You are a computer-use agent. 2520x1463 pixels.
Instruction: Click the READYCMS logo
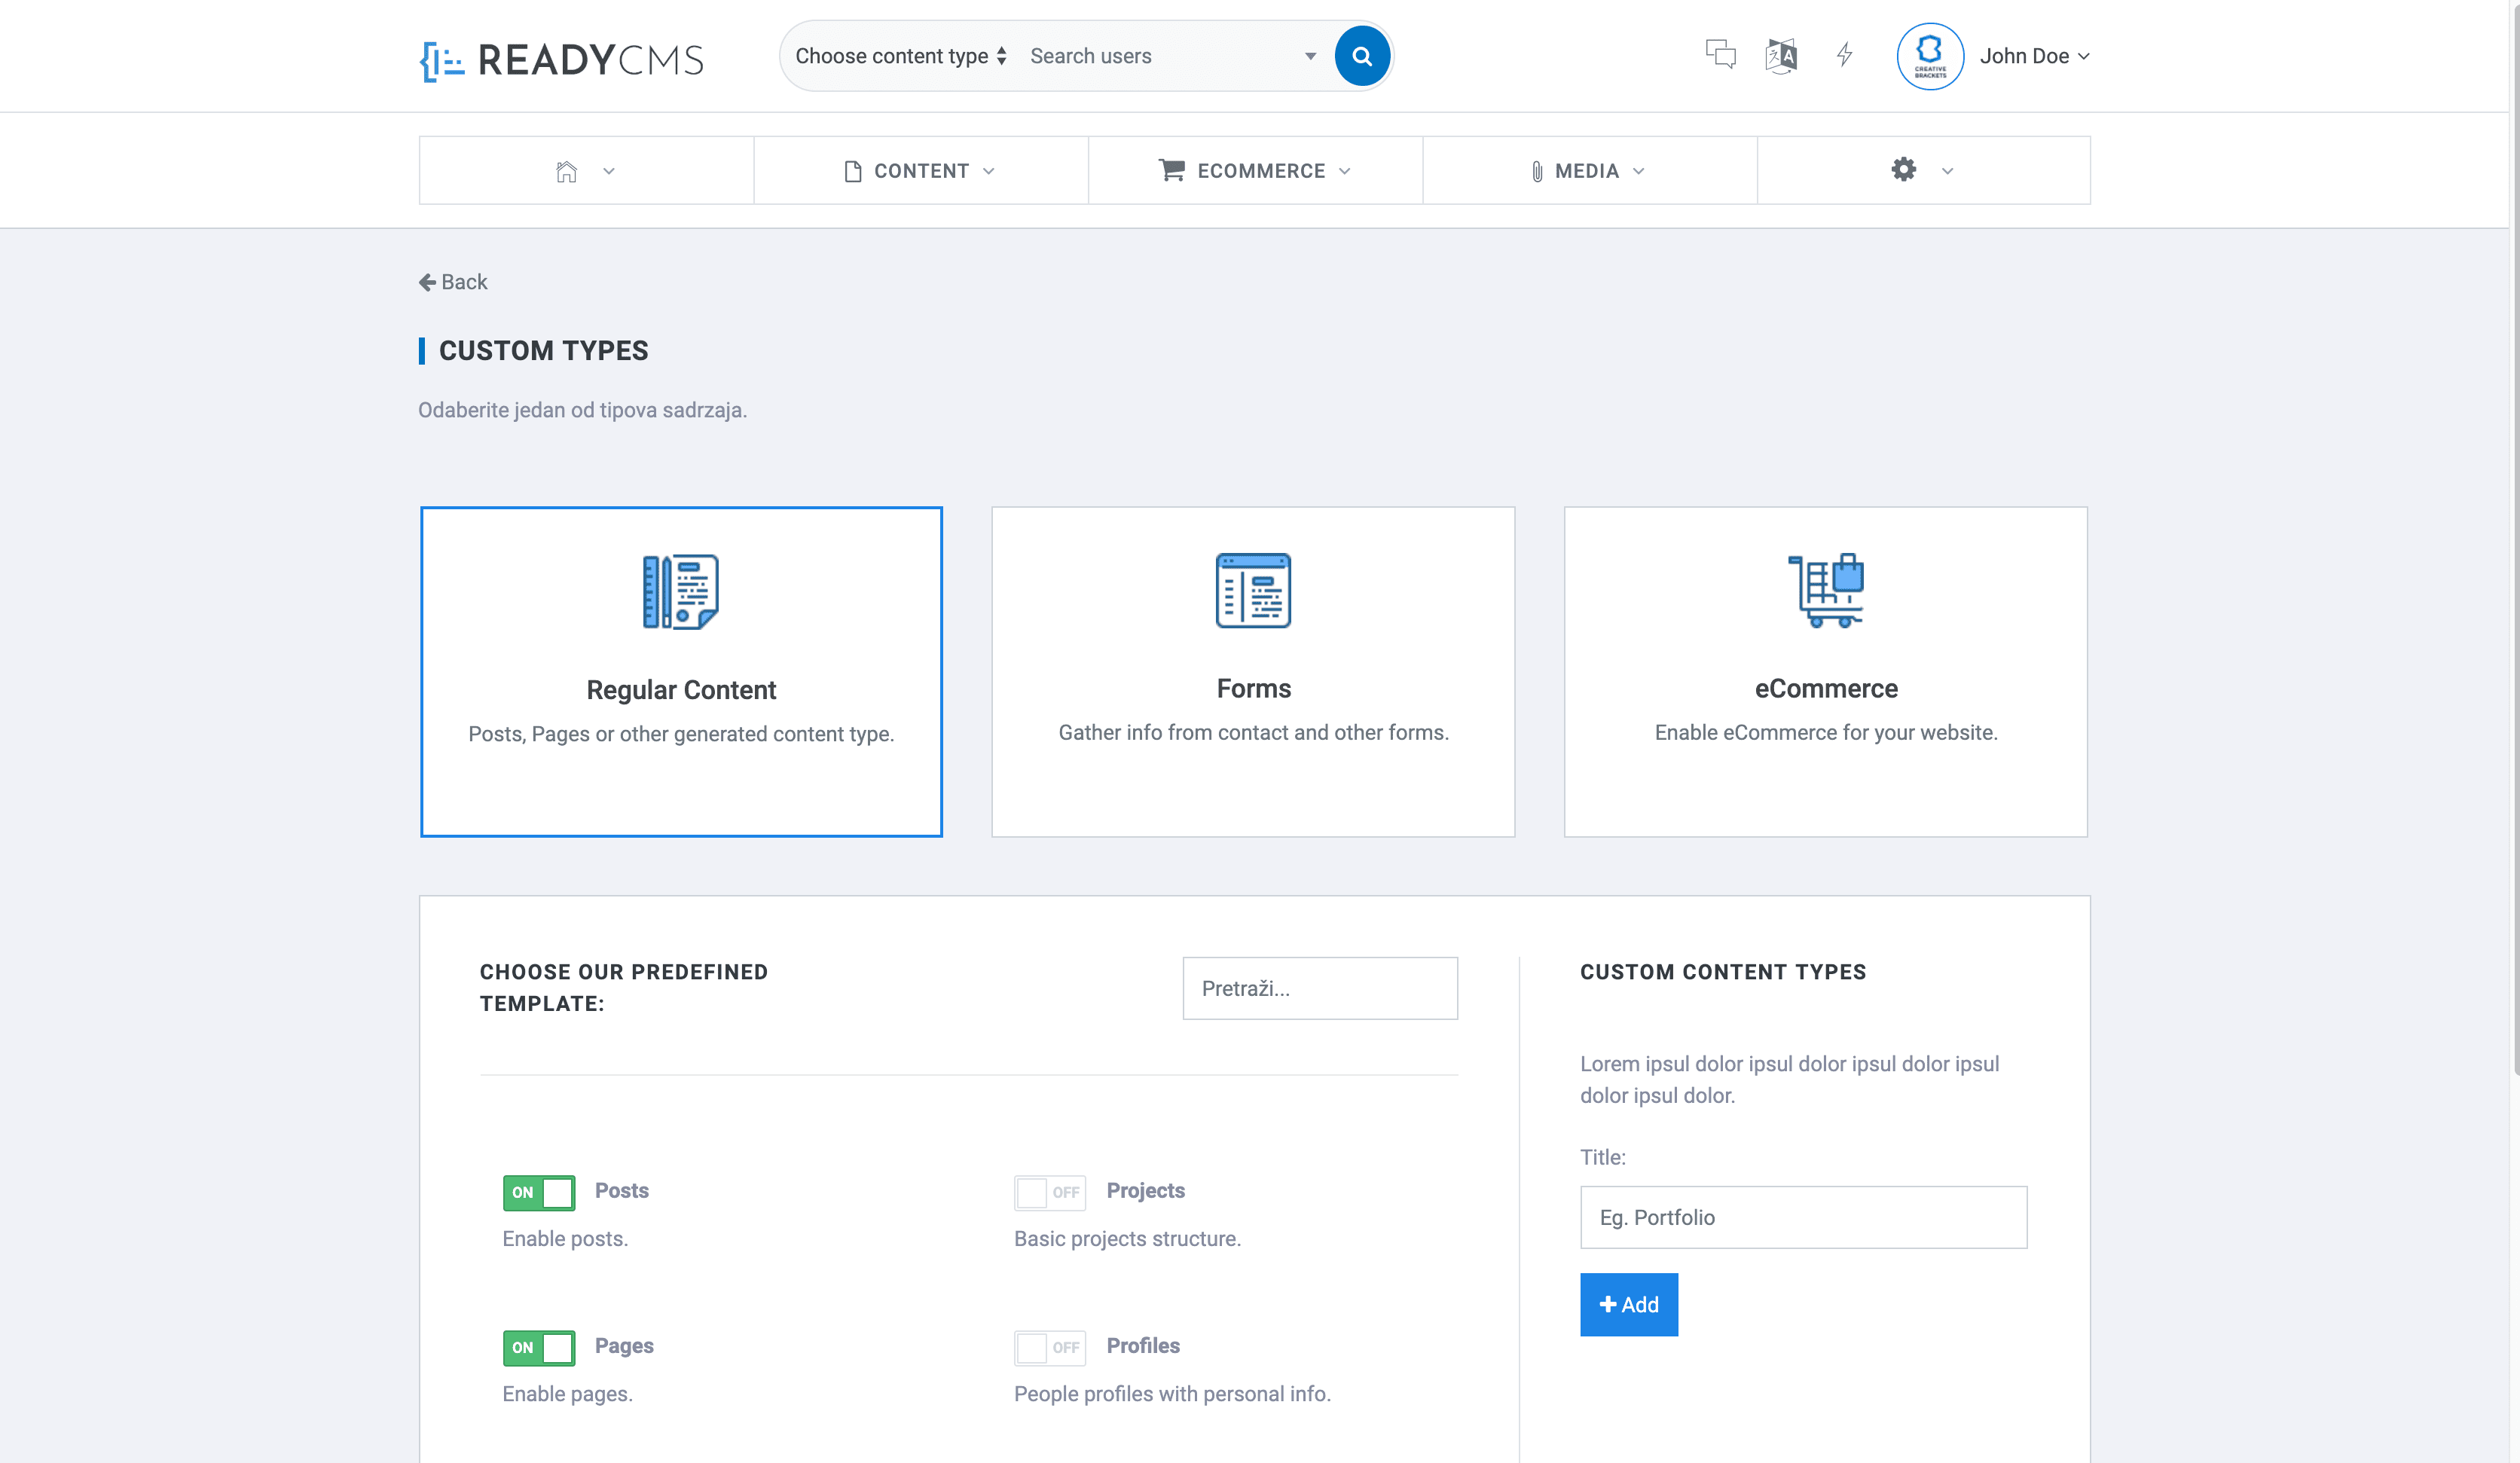(x=562, y=60)
